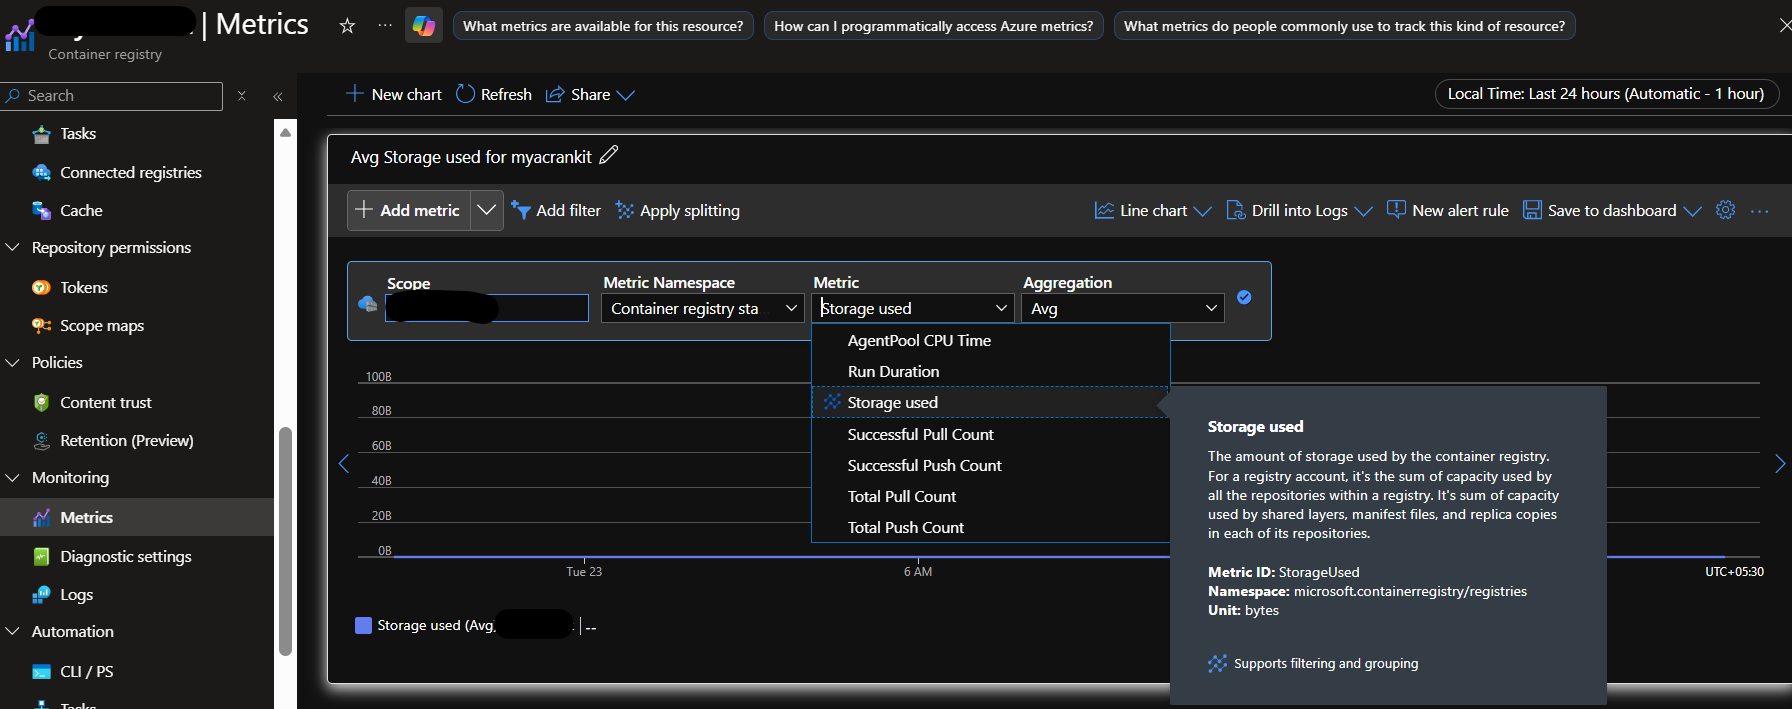1792x709 pixels.
Task: Open Aggregation Avg dropdown
Action: point(1123,308)
